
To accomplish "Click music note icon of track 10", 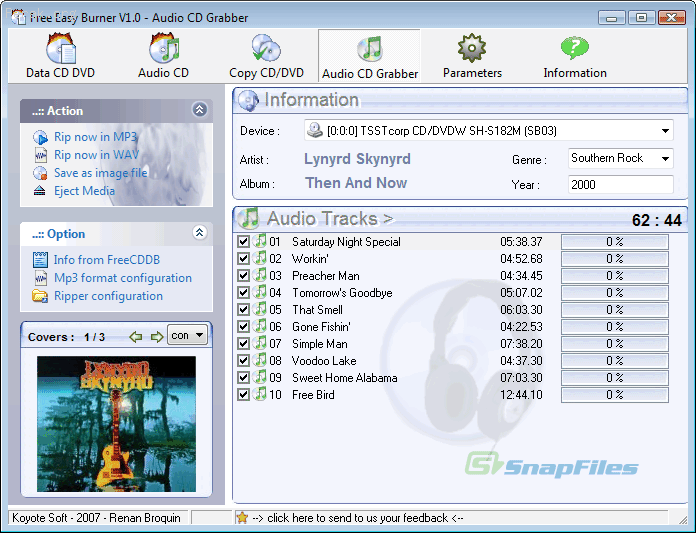I will [260, 394].
